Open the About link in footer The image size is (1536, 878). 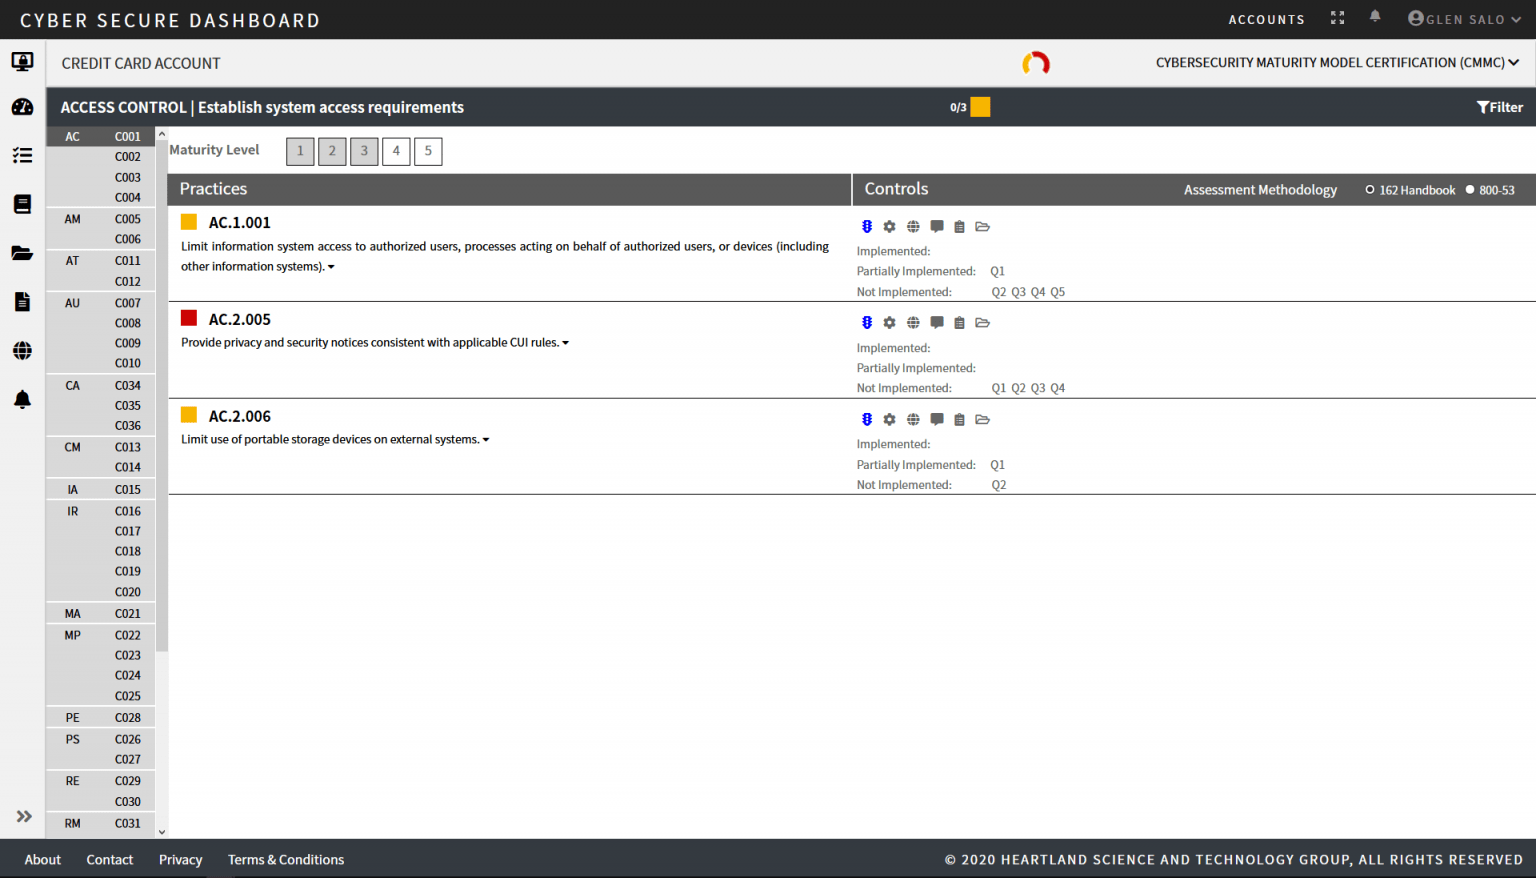[x=43, y=860]
